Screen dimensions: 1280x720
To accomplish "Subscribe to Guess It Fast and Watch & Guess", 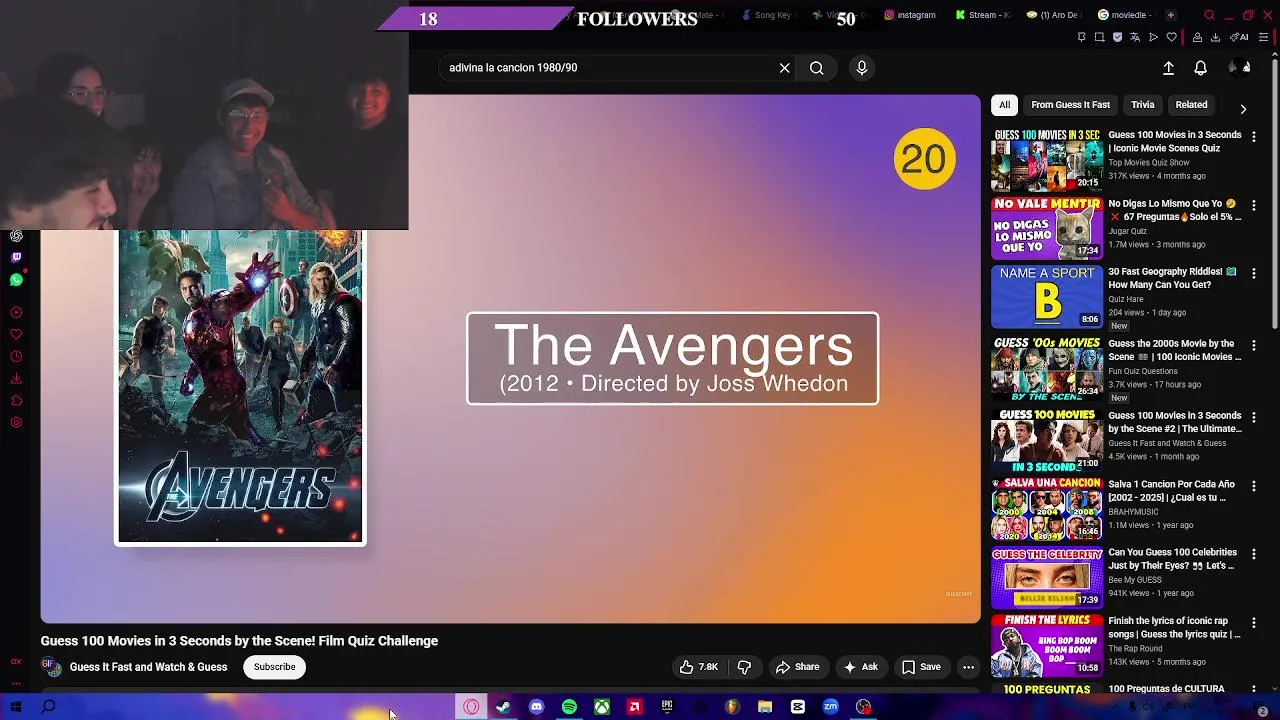I will (274, 667).
